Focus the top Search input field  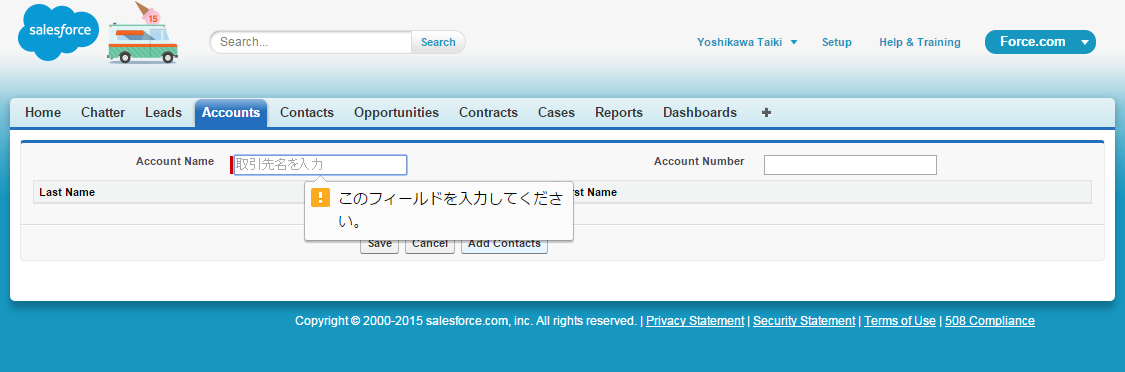(311, 42)
